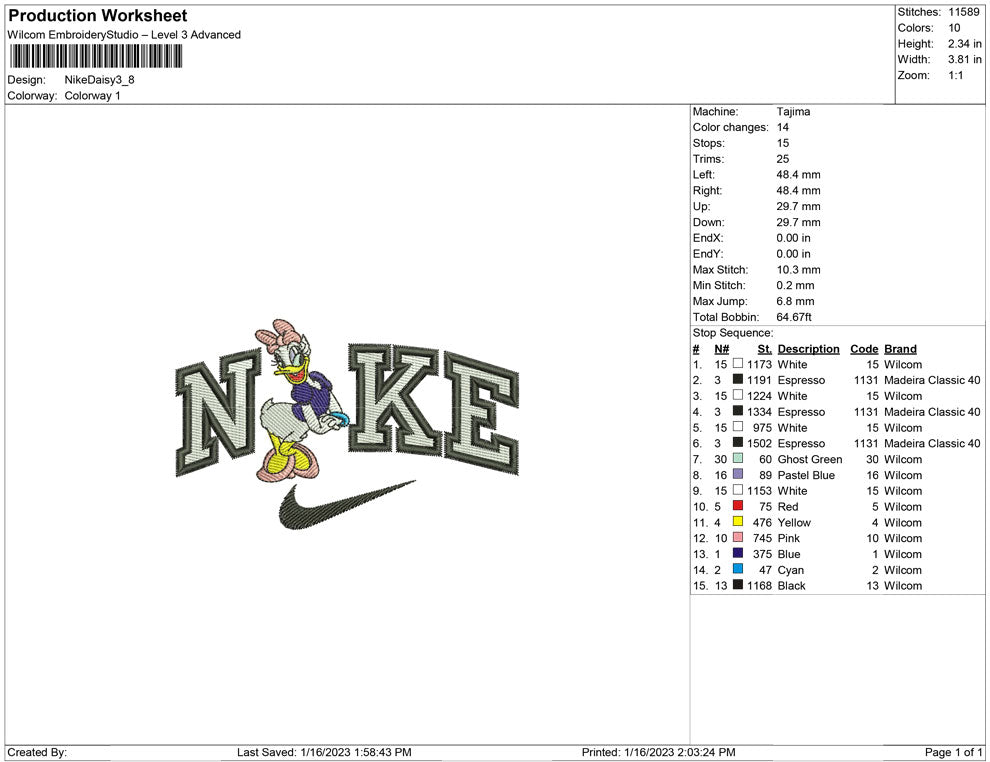Click 'Madeira Classic 40' in stop 6

click(x=932, y=443)
